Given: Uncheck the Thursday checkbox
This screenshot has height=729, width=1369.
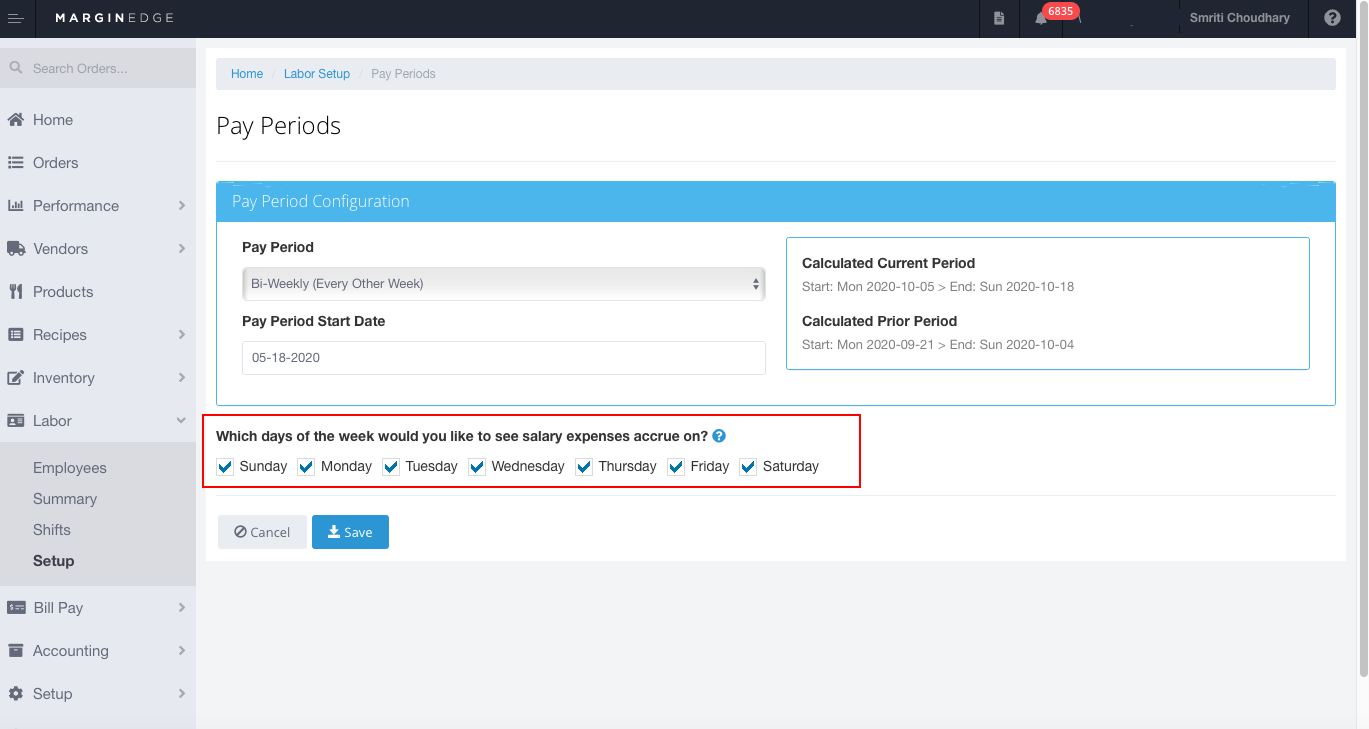Looking at the screenshot, I should (x=584, y=467).
